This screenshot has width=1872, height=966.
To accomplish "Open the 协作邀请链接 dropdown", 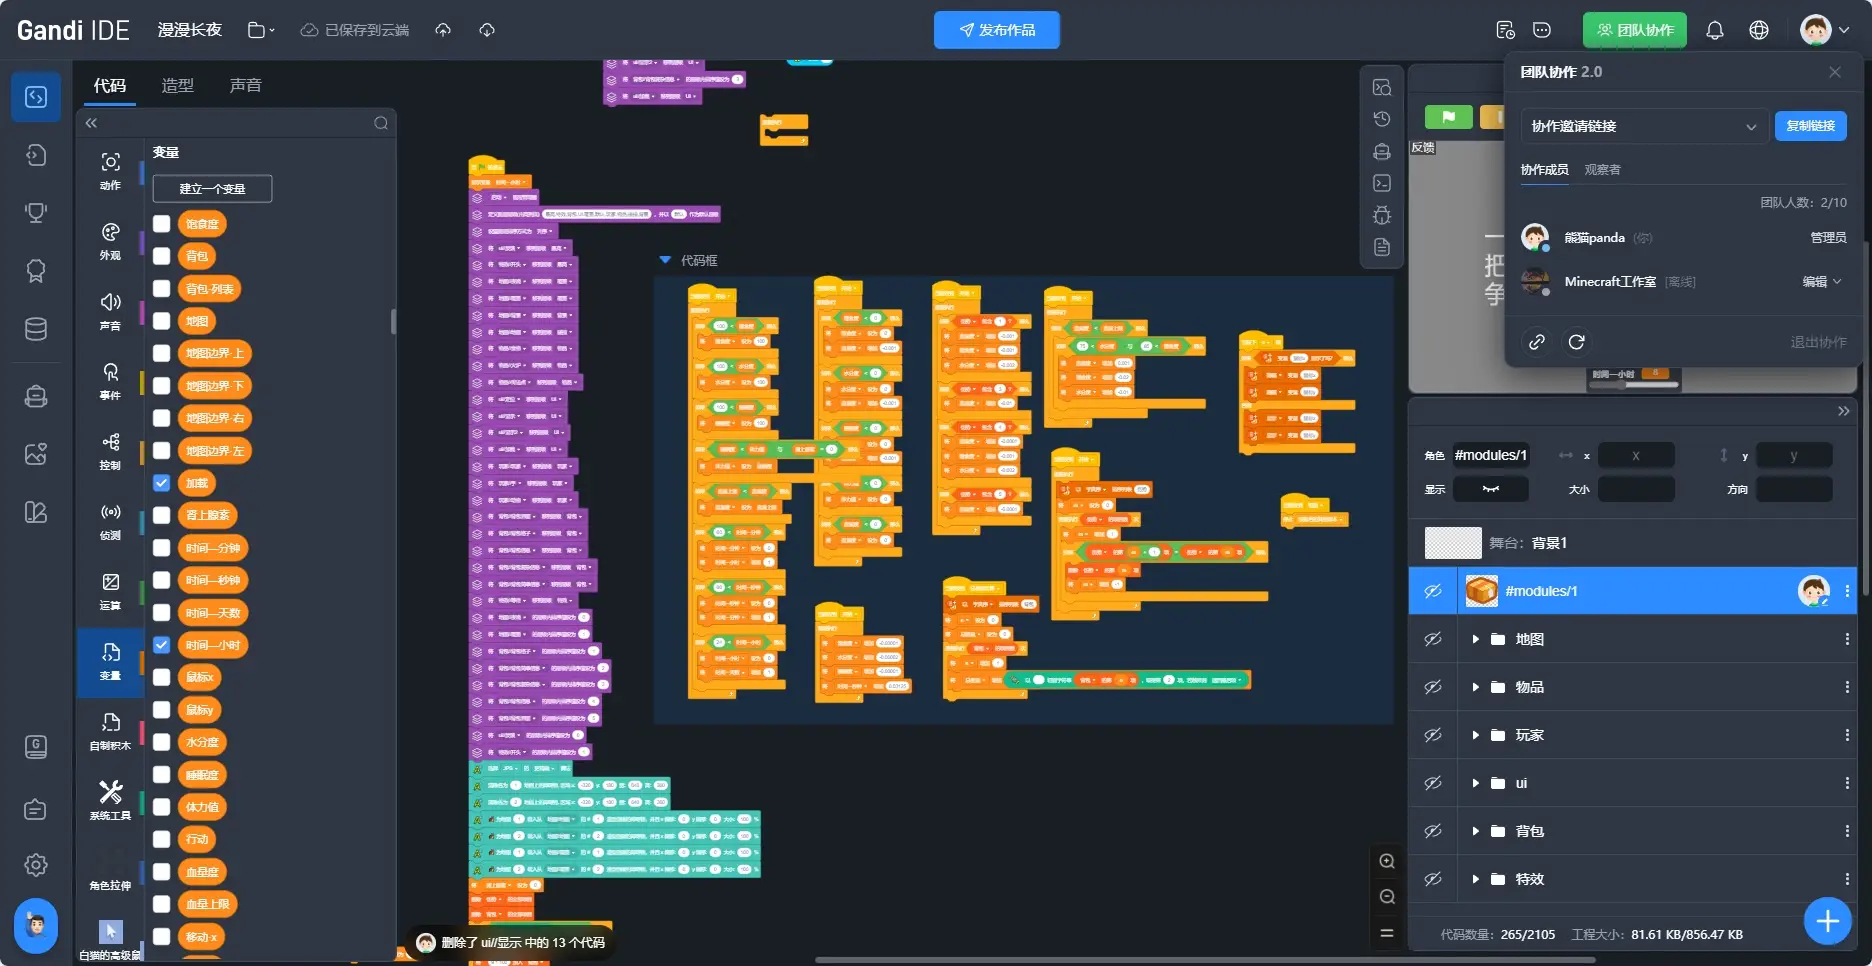I will [1643, 126].
